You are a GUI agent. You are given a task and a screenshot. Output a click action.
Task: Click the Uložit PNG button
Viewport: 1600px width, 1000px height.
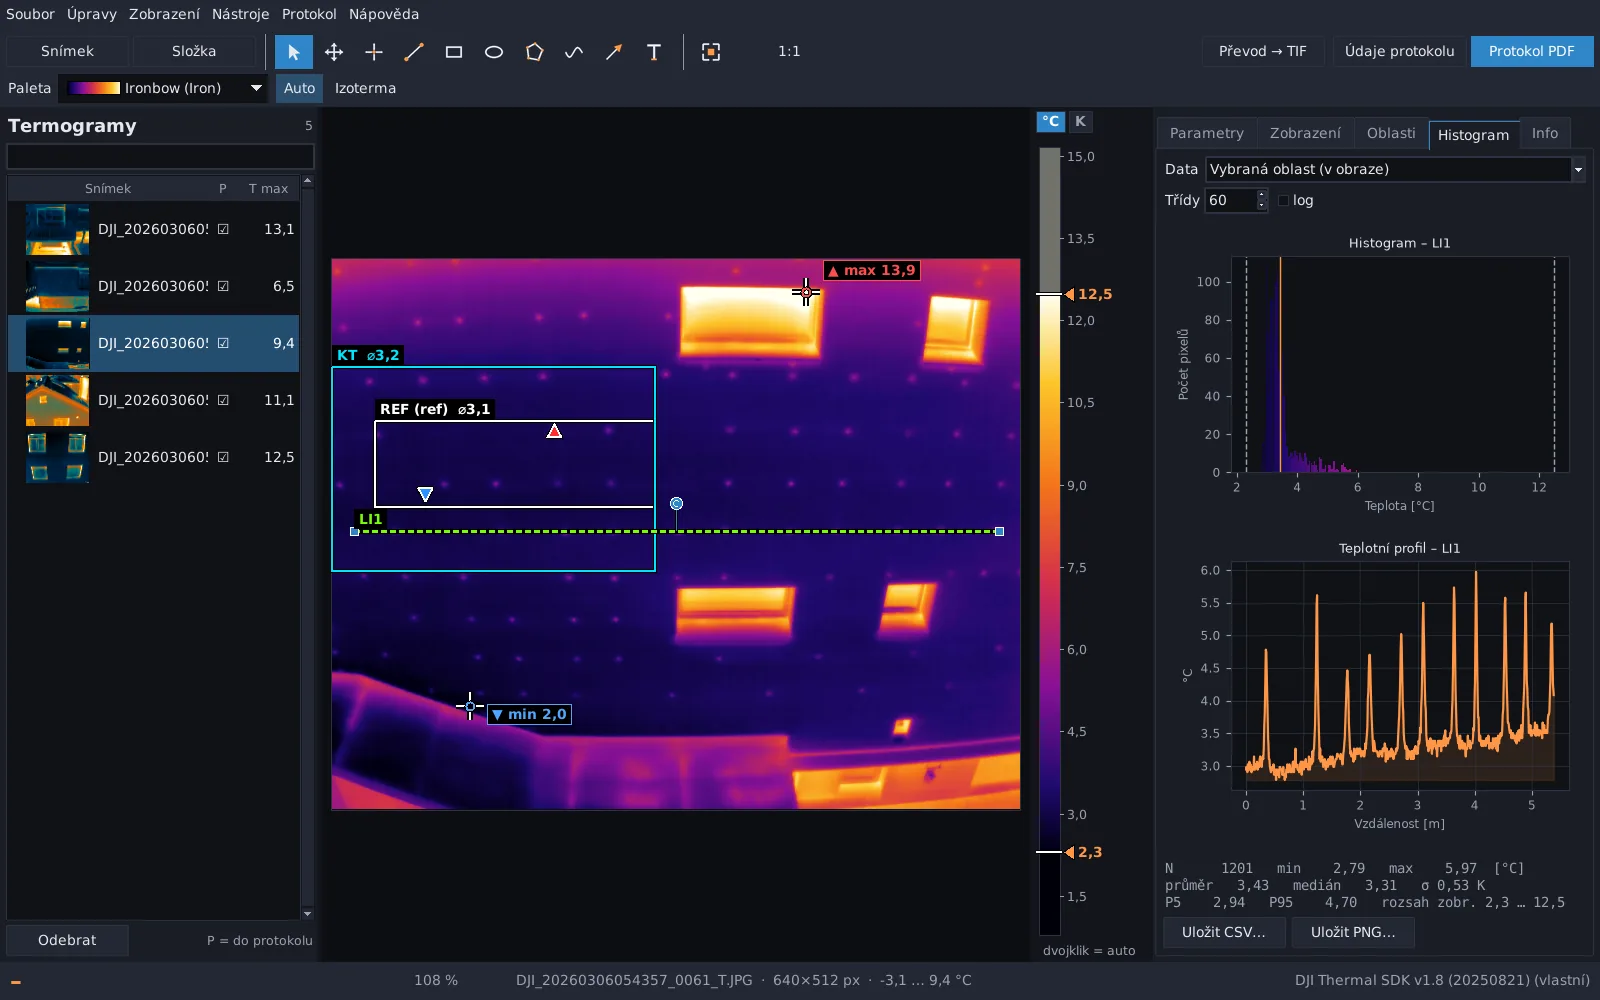[x=1353, y=932]
